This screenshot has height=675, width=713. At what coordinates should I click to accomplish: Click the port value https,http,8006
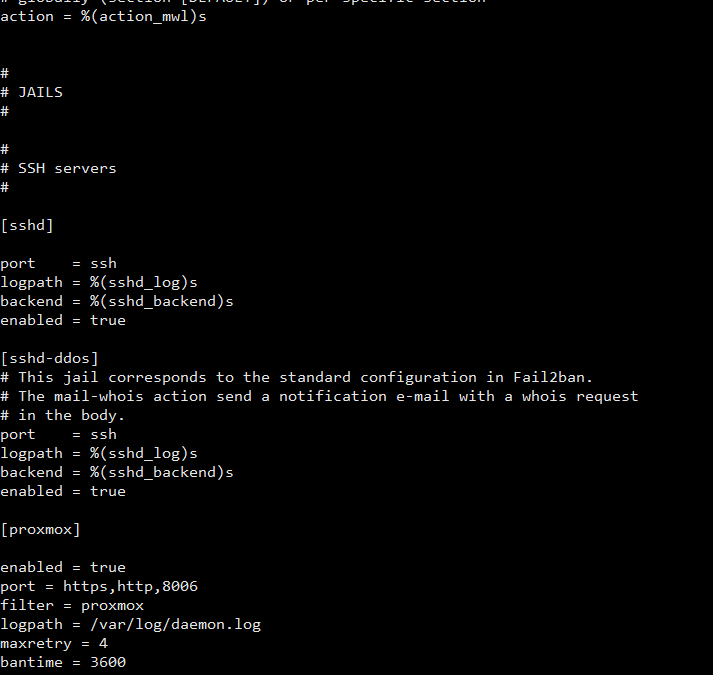[131, 586]
